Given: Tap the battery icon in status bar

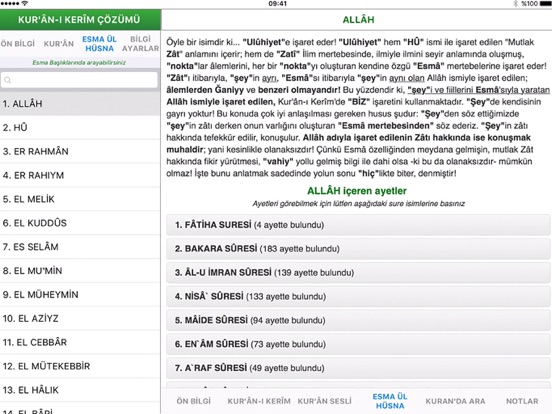Looking at the screenshot, I should [x=545, y=4].
